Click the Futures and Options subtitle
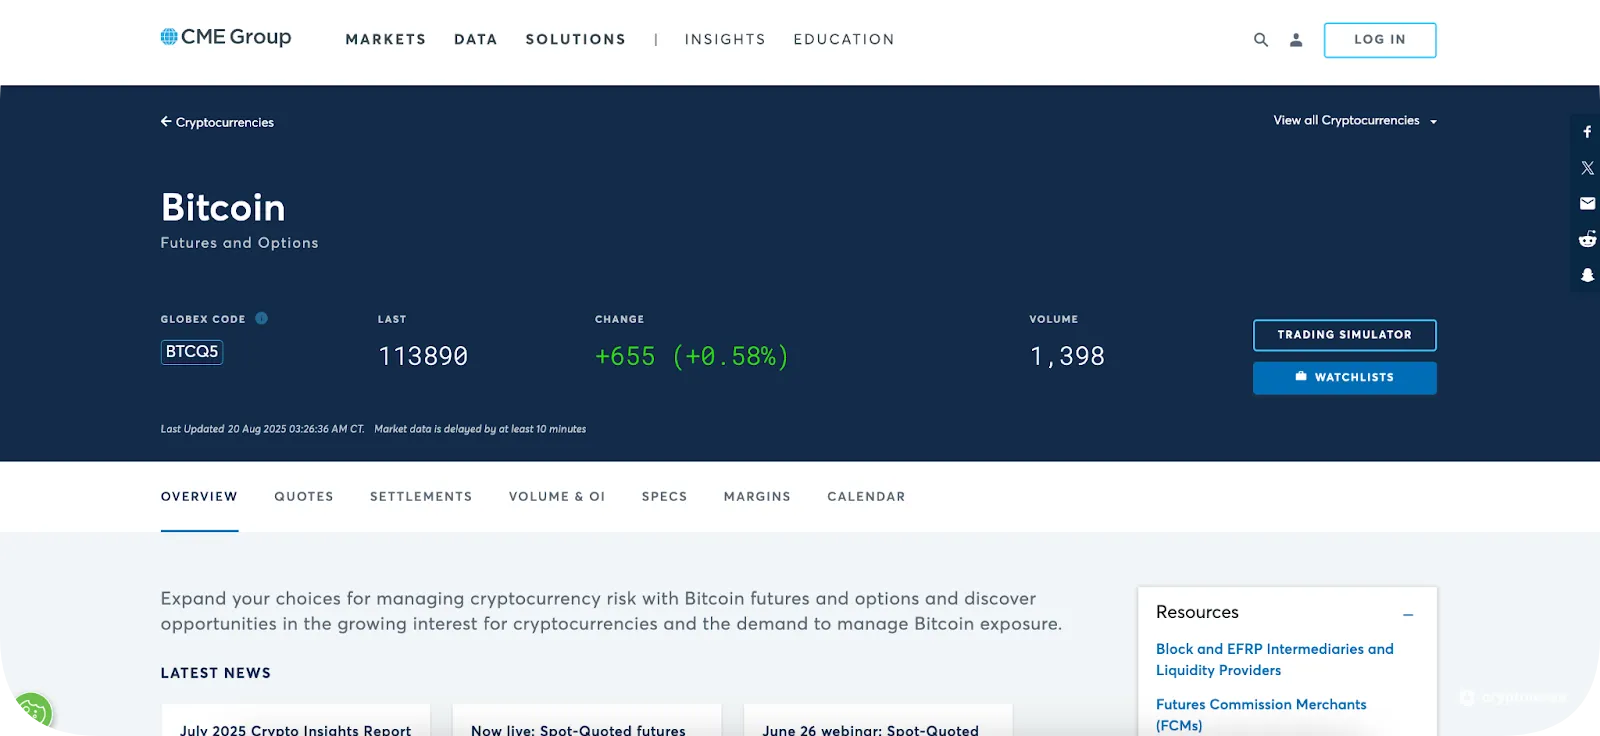 point(240,243)
